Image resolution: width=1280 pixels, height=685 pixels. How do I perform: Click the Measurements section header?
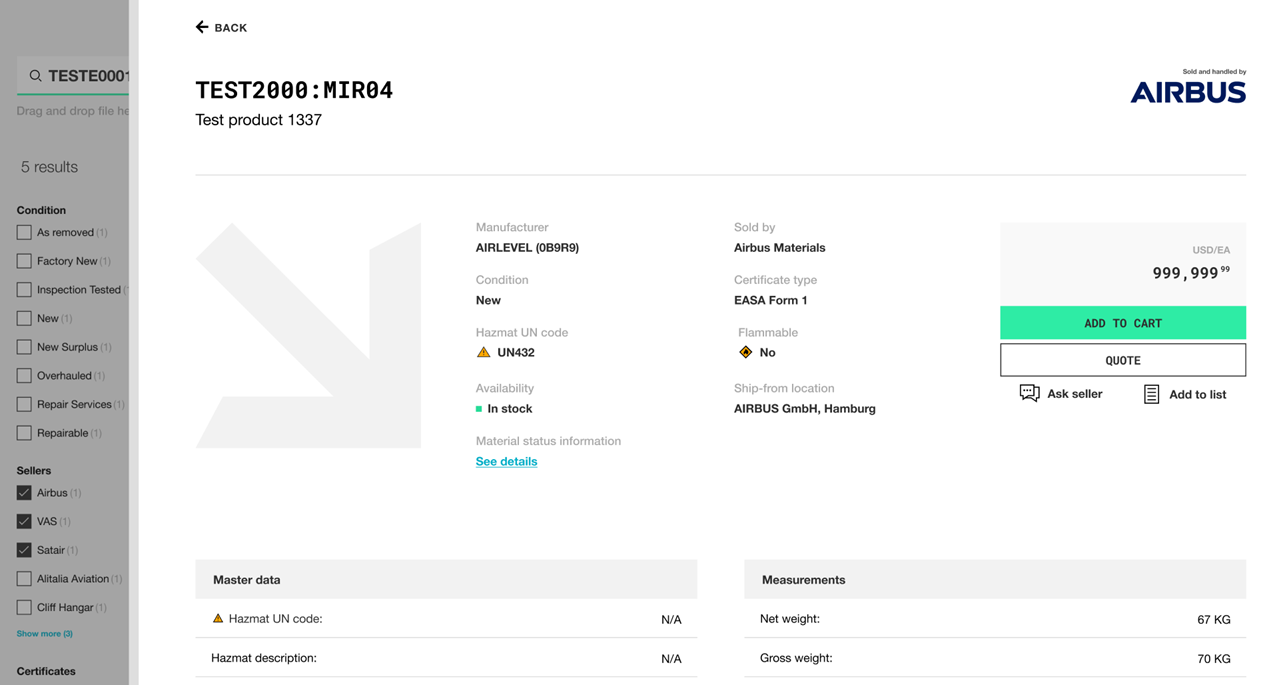click(995, 579)
